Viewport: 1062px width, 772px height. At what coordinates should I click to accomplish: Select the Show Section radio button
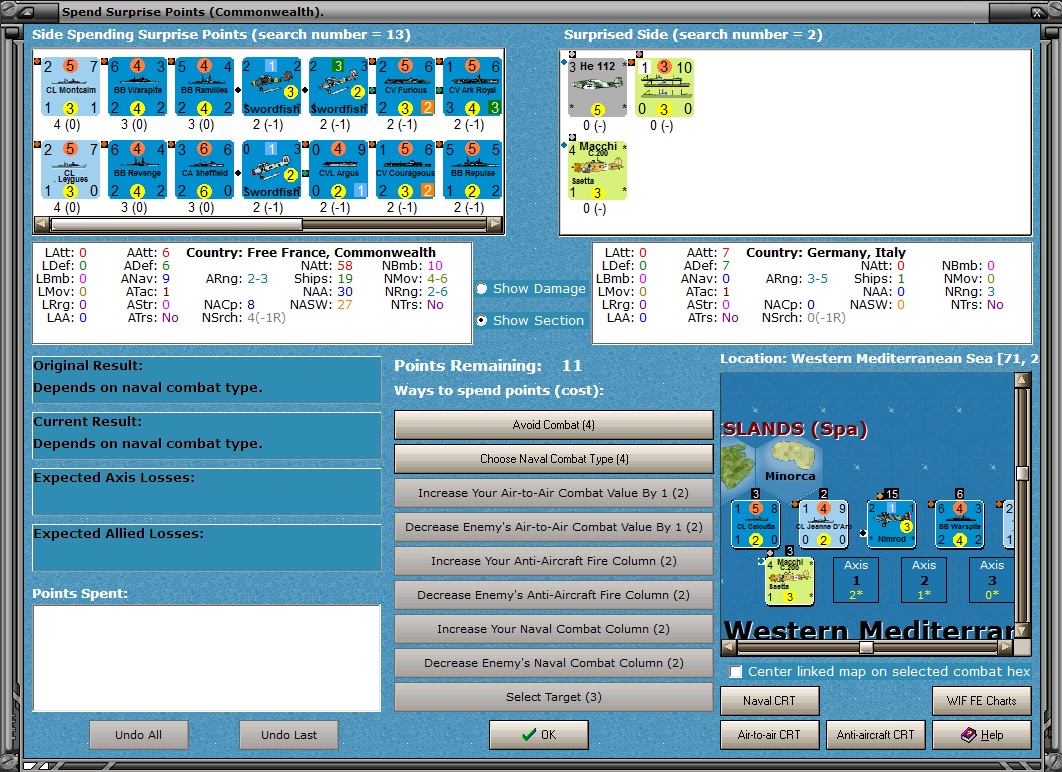482,320
